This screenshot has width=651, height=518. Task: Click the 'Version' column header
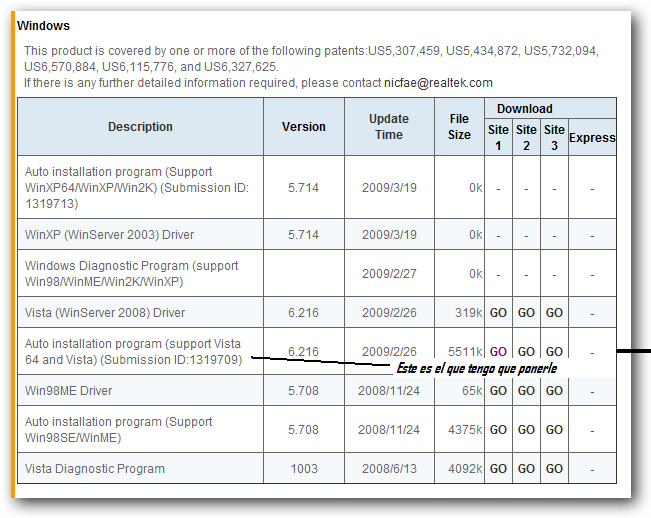[x=303, y=127]
